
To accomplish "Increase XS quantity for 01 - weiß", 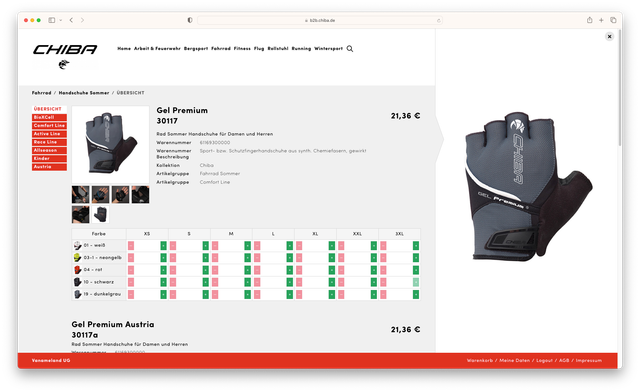I will click(163, 245).
